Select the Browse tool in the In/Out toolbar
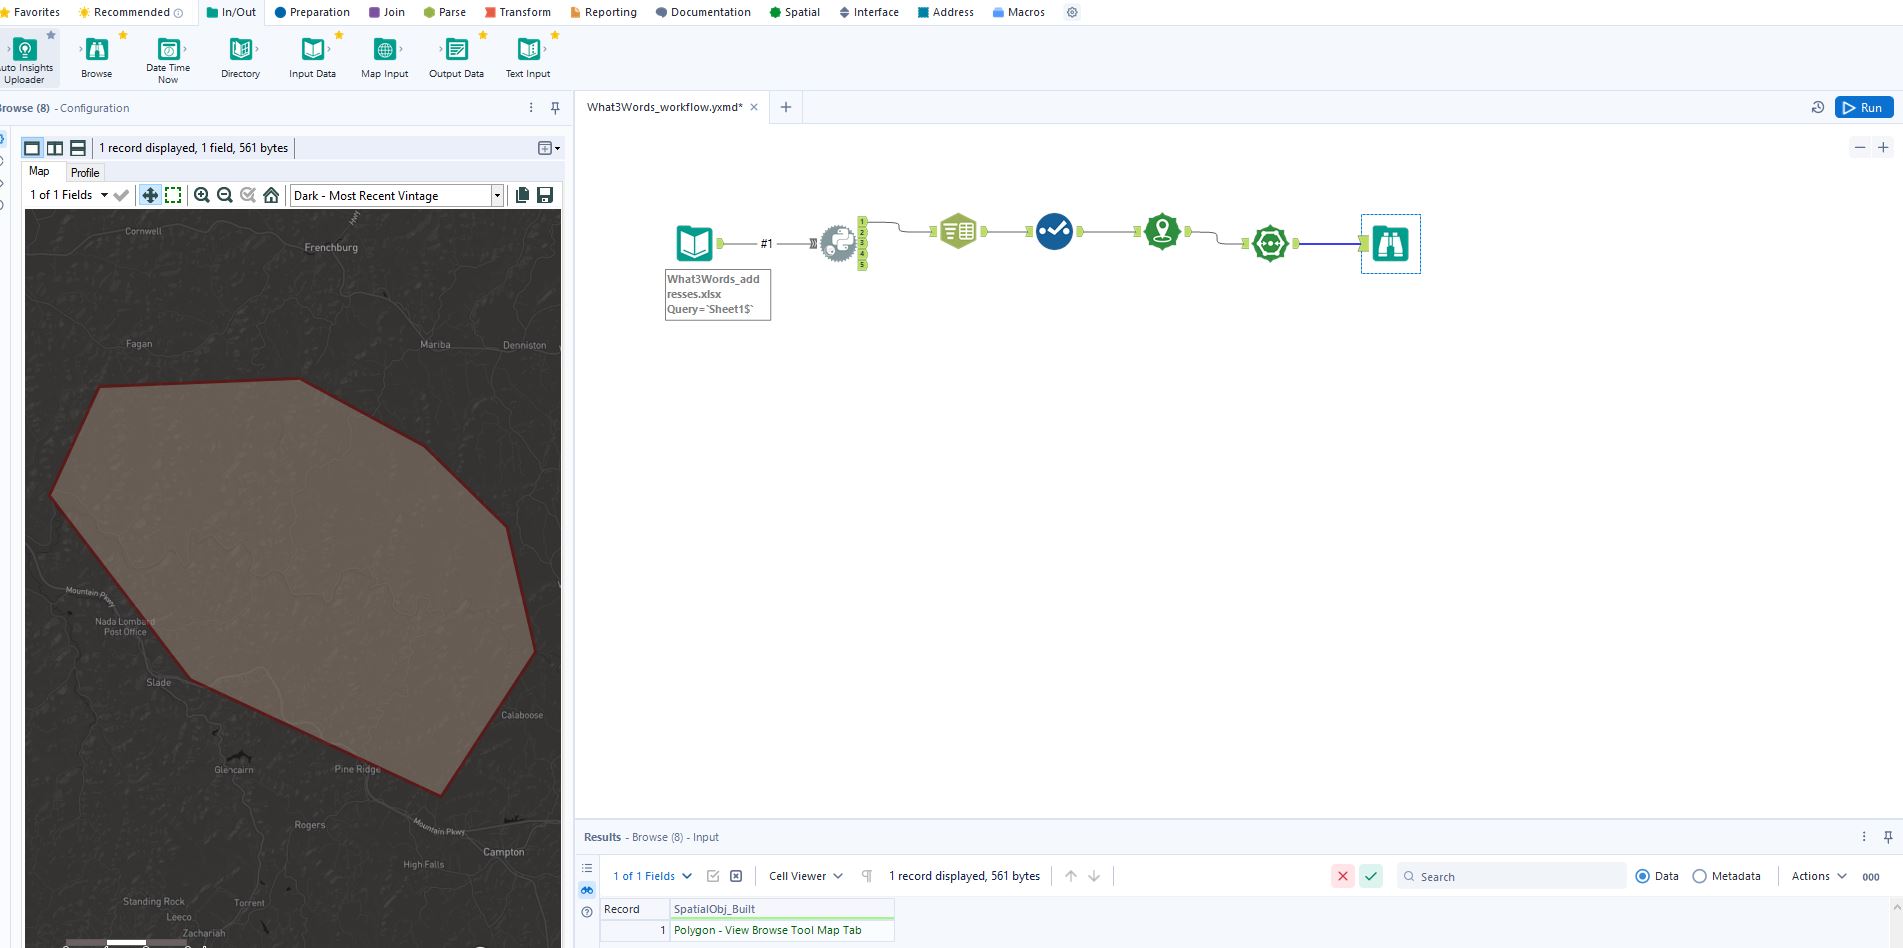The image size is (1903, 948). [95, 48]
